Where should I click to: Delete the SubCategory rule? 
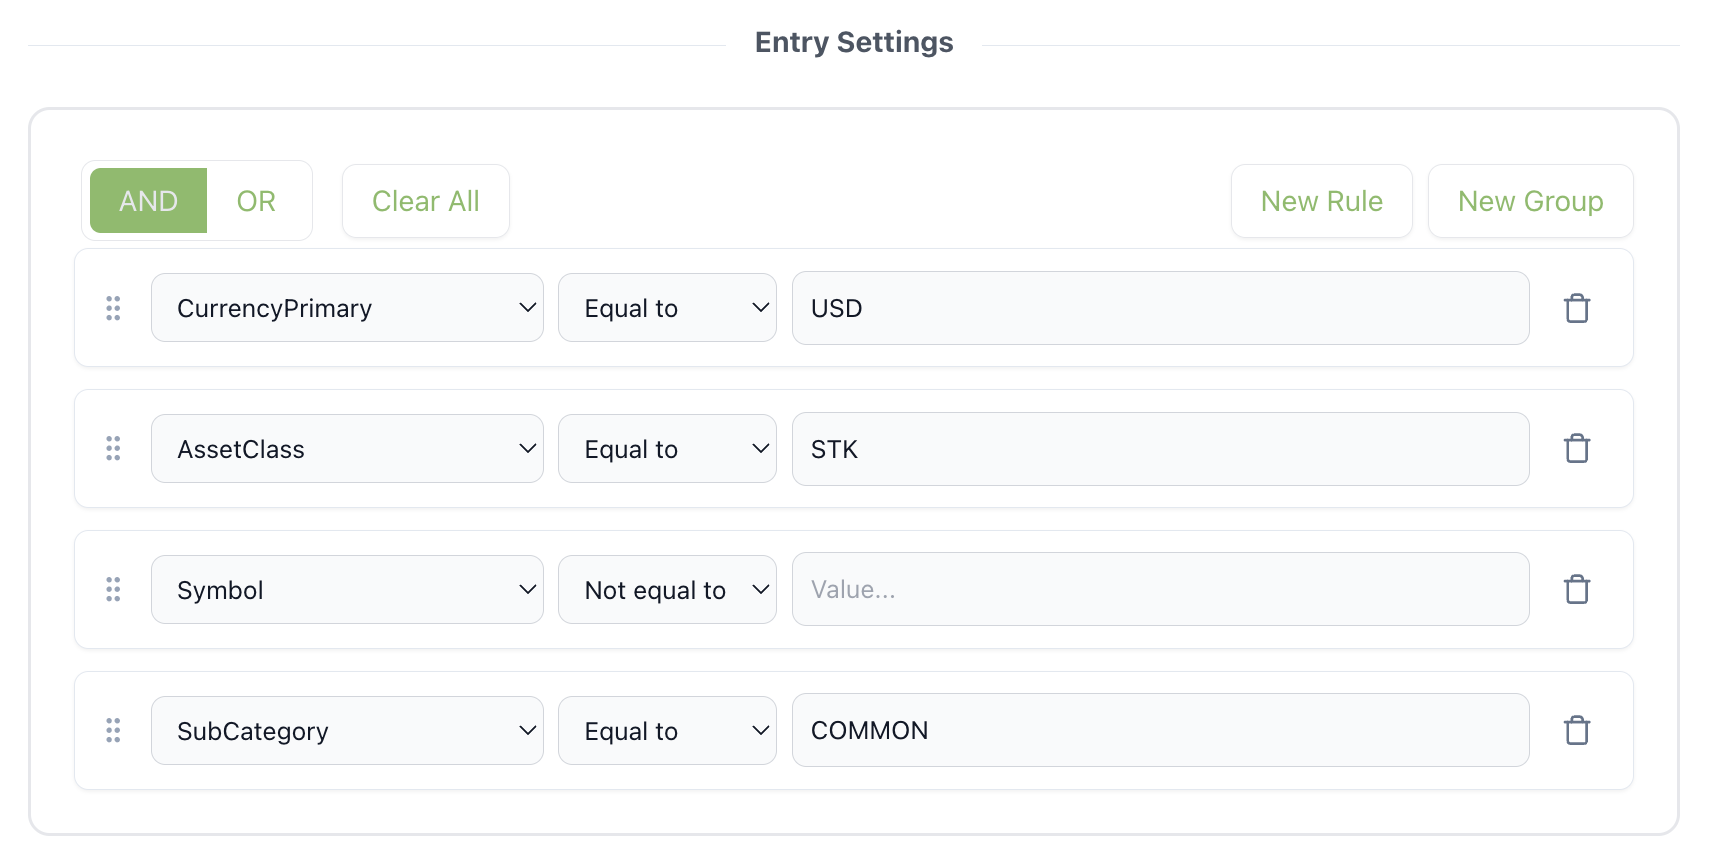point(1577,730)
